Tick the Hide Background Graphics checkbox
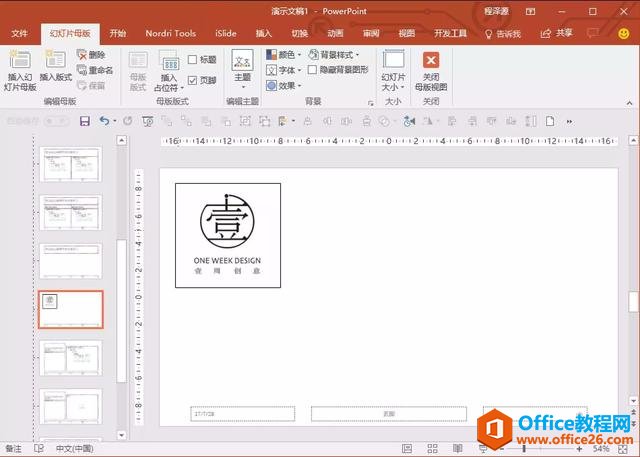Viewport: 640px width, 457px height. coord(312,70)
